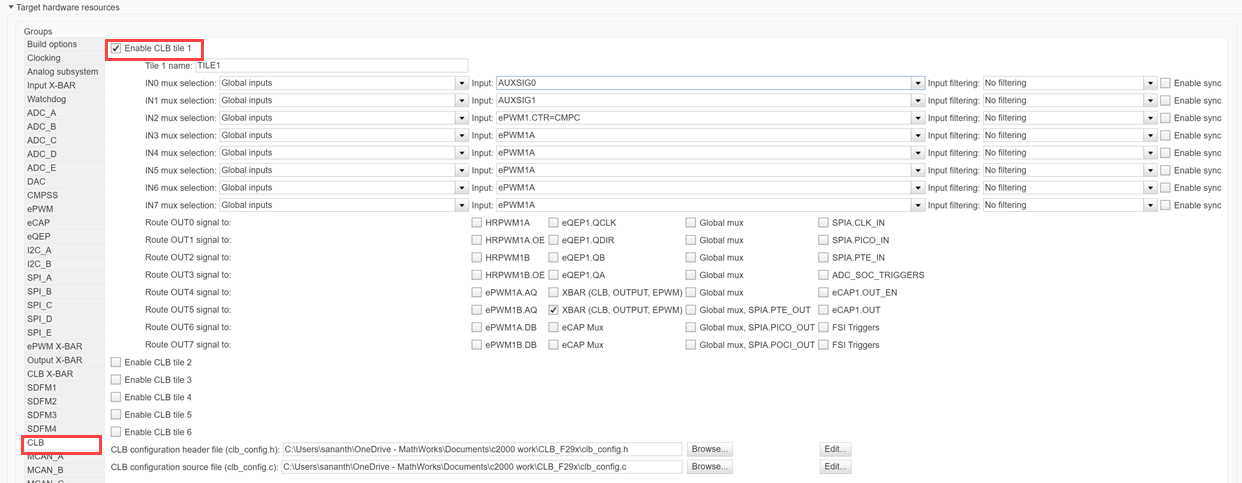Open Input dropdown showing ePWM1.CTR=CMPC
The height and width of the screenshot is (483, 1242).
coord(918,118)
